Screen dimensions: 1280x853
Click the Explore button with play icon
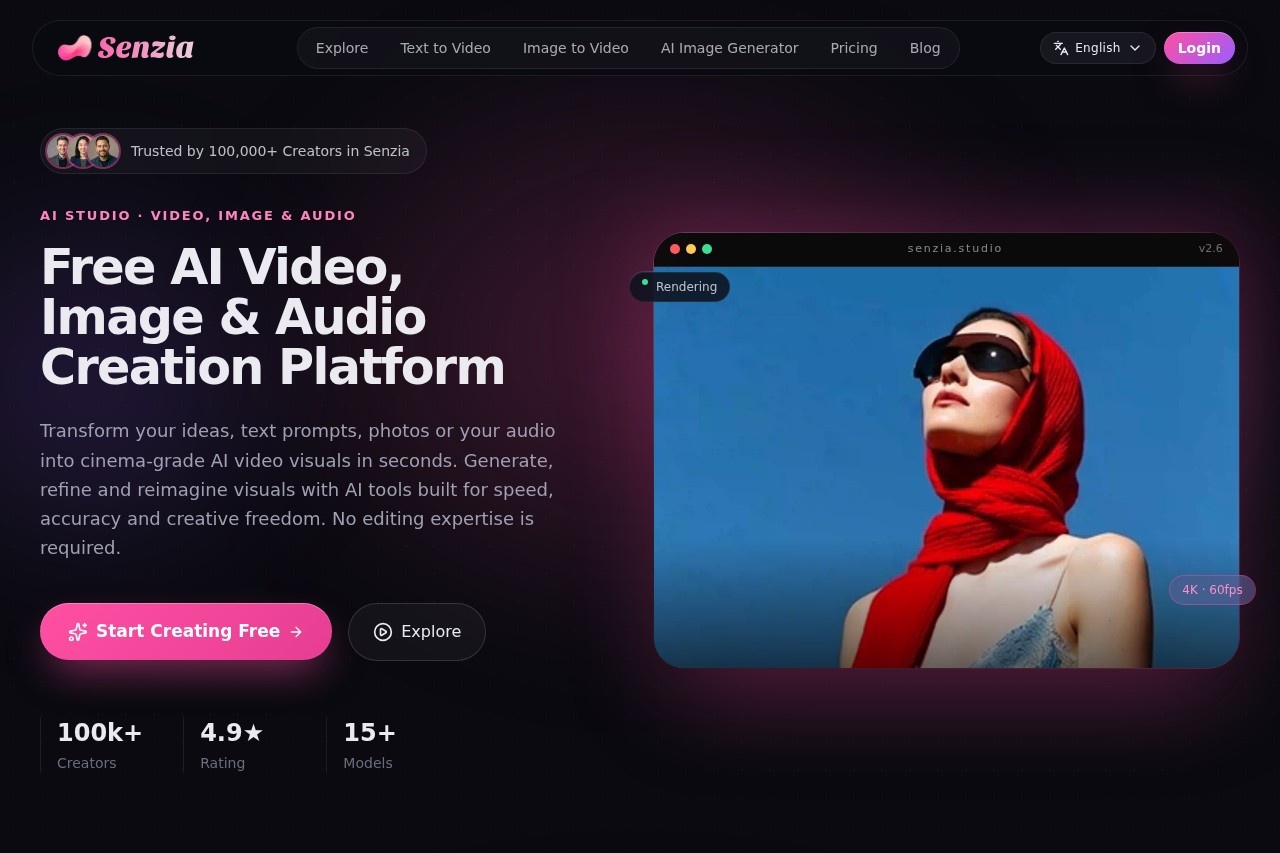(417, 632)
